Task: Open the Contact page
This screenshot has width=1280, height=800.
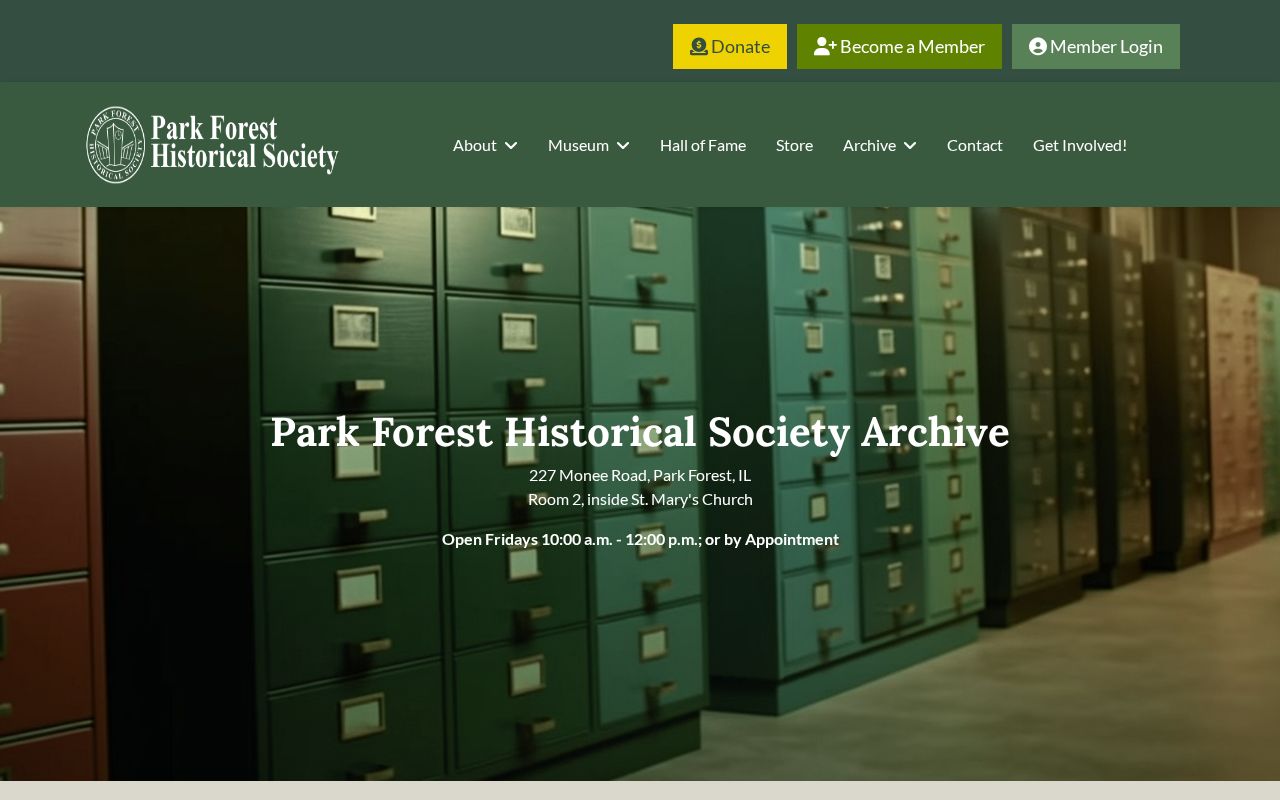Action: [975, 145]
